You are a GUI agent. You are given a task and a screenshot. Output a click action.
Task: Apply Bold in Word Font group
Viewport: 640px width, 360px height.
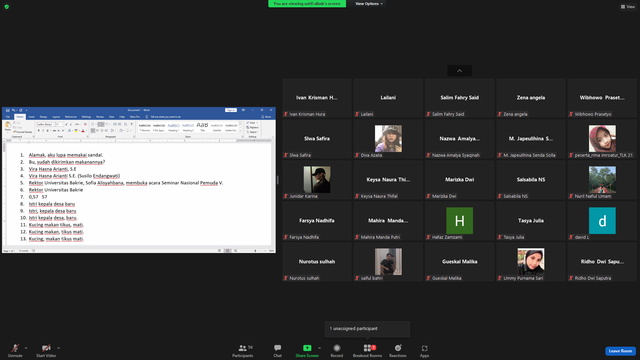point(39,130)
